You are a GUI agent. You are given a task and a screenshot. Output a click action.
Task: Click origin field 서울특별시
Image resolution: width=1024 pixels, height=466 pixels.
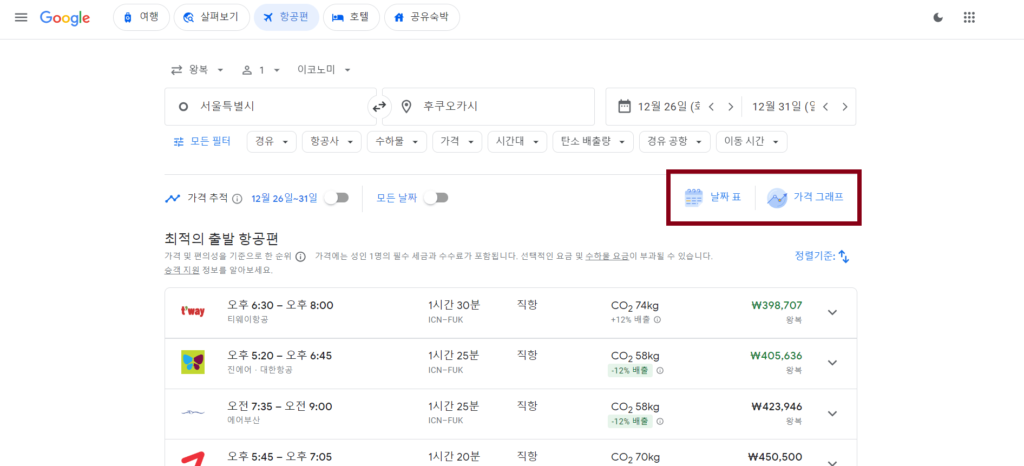[270, 106]
